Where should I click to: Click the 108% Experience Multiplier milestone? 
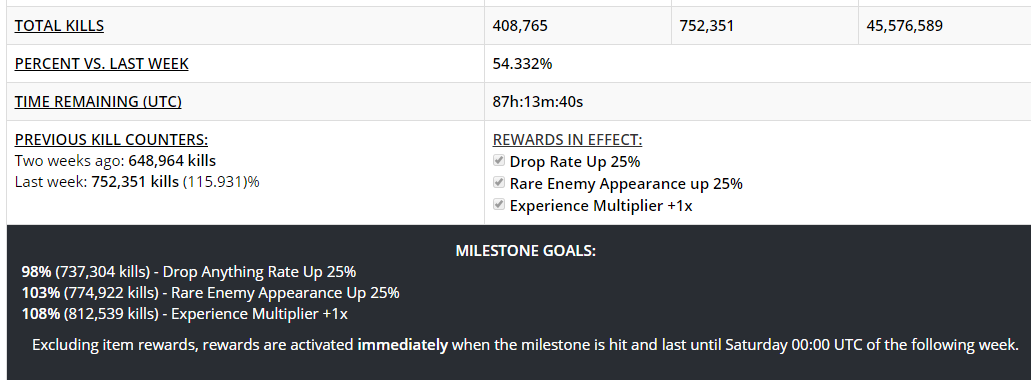(x=185, y=314)
